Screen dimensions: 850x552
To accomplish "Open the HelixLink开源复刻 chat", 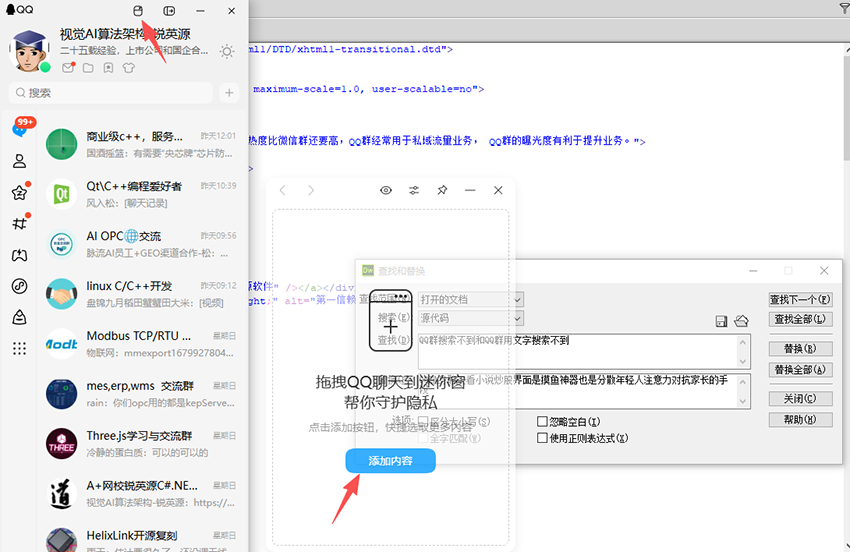I will pyautogui.click(x=142, y=540).
